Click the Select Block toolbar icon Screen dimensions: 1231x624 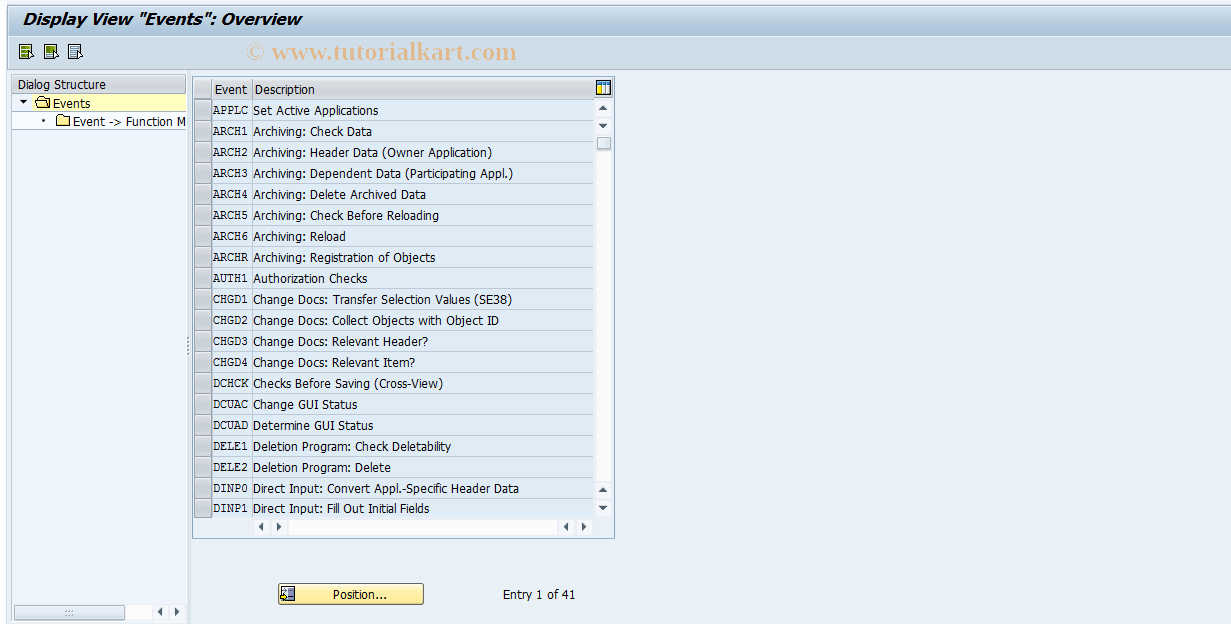(x=50, y=52)
